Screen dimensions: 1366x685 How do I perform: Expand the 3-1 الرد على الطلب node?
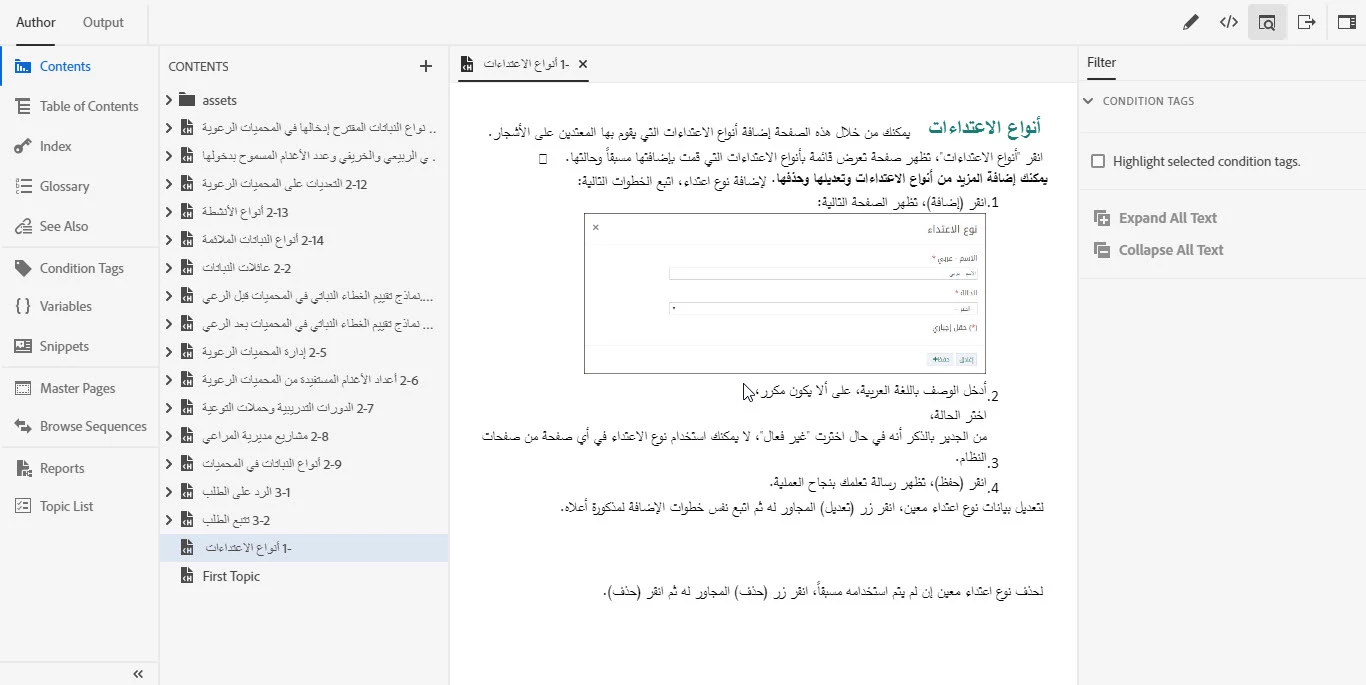[x=169, y=492]
